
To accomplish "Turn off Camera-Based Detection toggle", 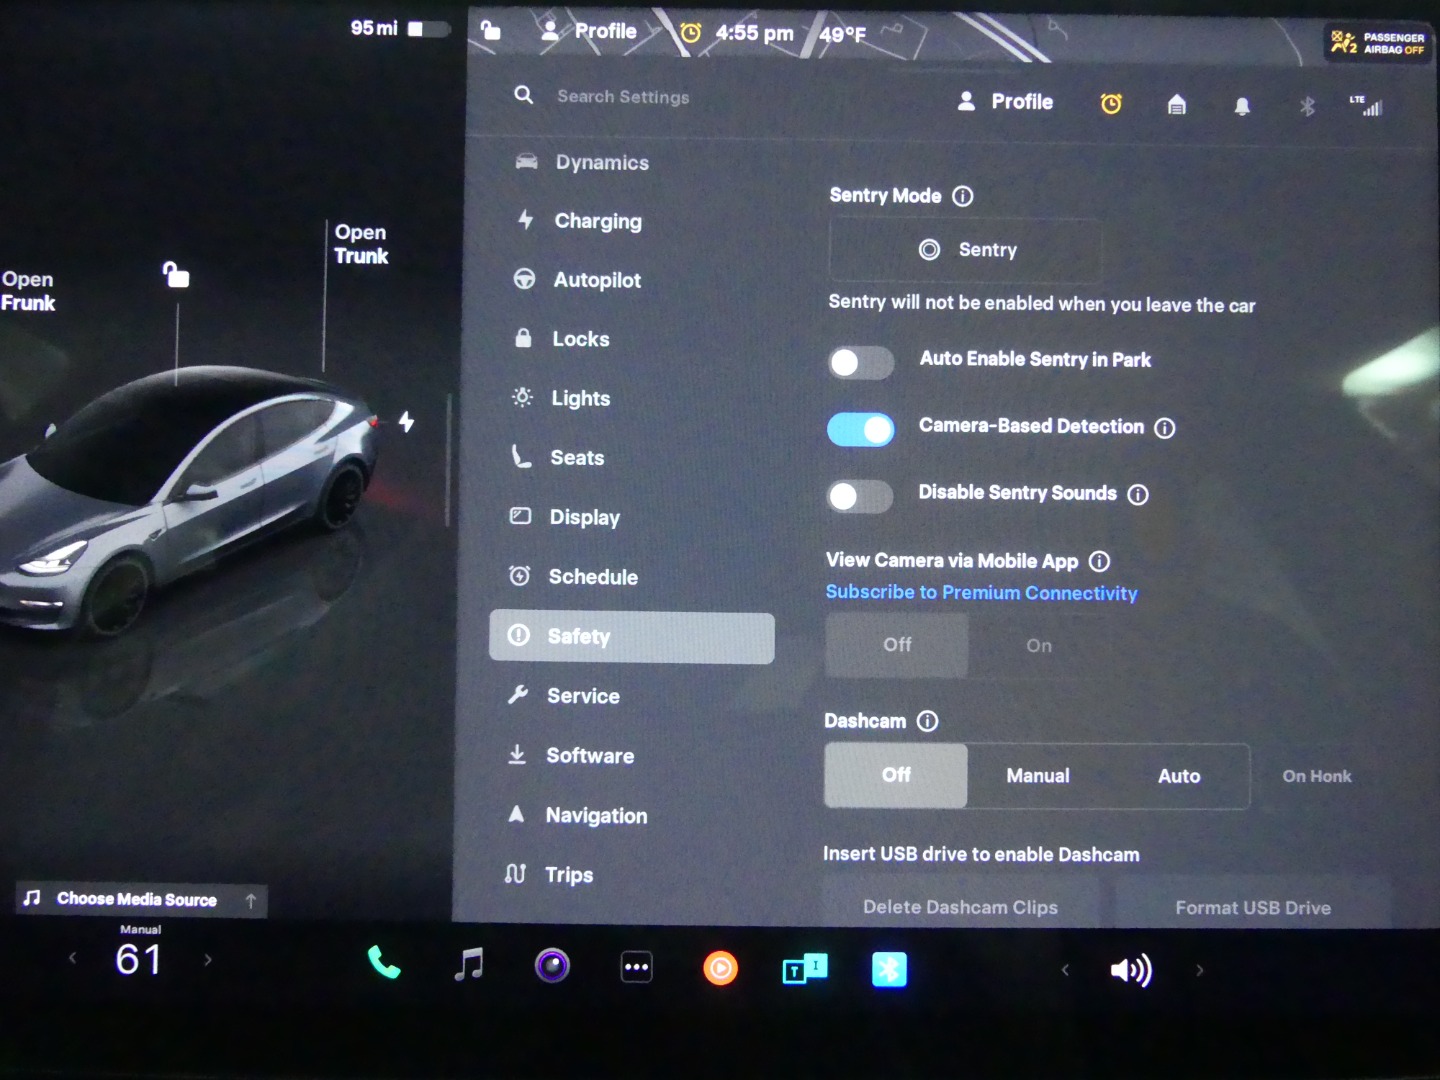I will [860, 429].
